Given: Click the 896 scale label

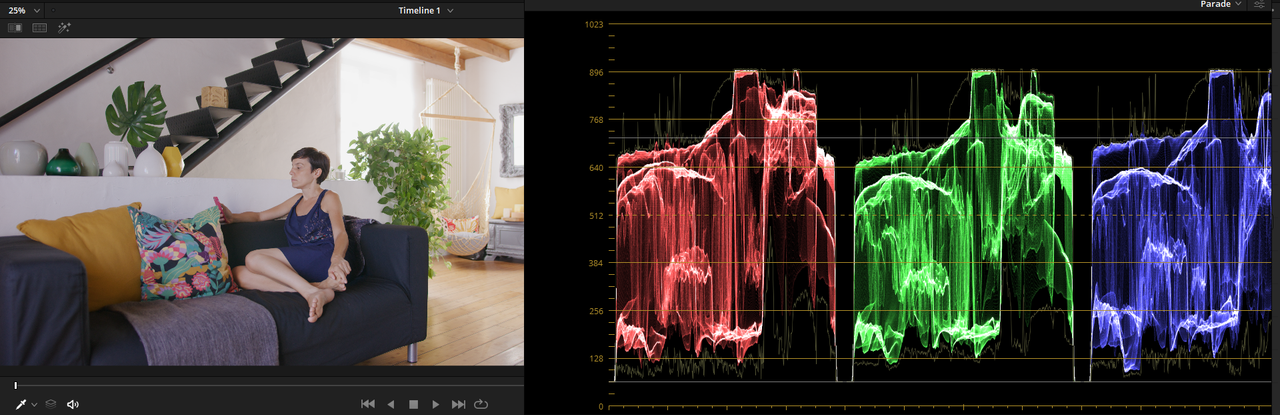Looking at the screenshot, I should (x=596, y=72).
